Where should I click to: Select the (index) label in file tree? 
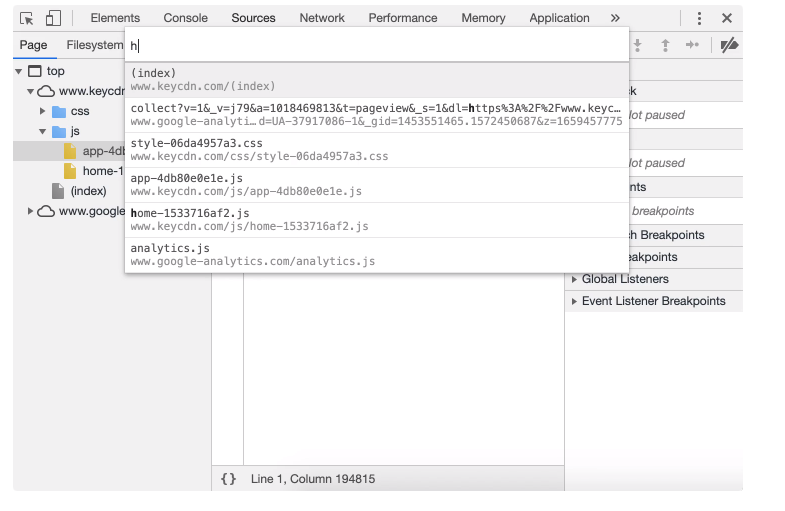click(89, 191)
